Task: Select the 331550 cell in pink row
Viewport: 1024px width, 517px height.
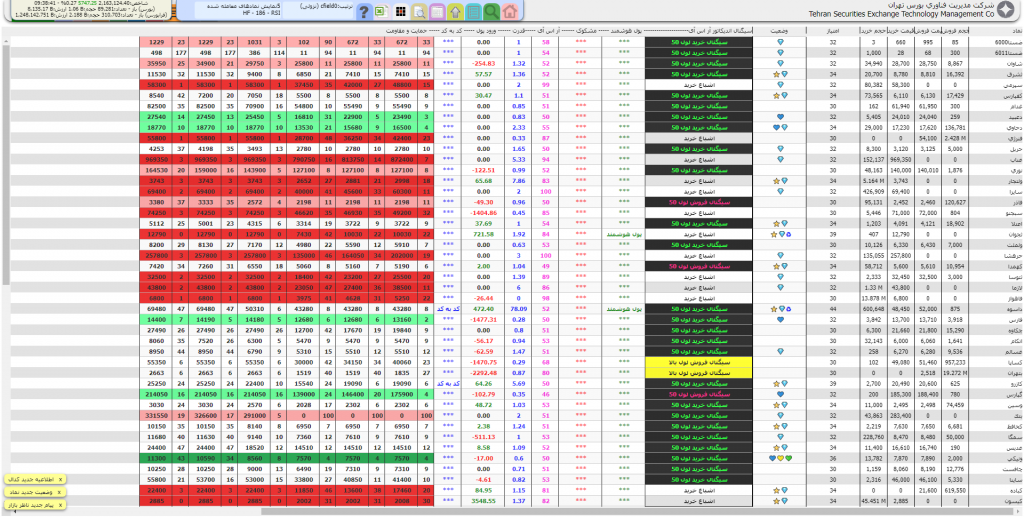Action: point(157,415)
